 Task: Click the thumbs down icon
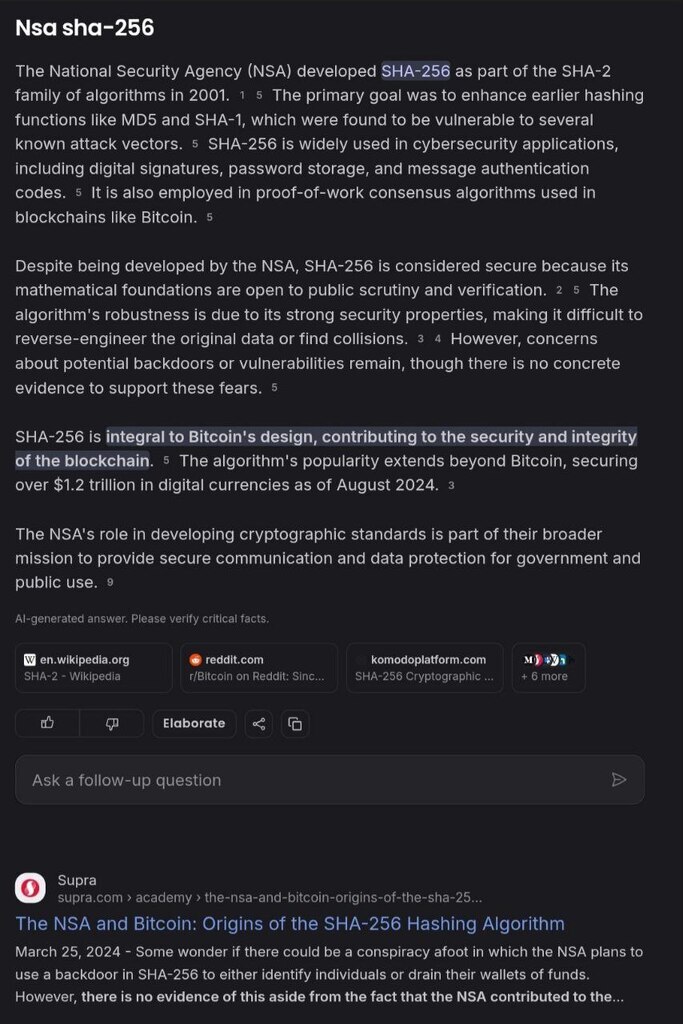point(112,723)
